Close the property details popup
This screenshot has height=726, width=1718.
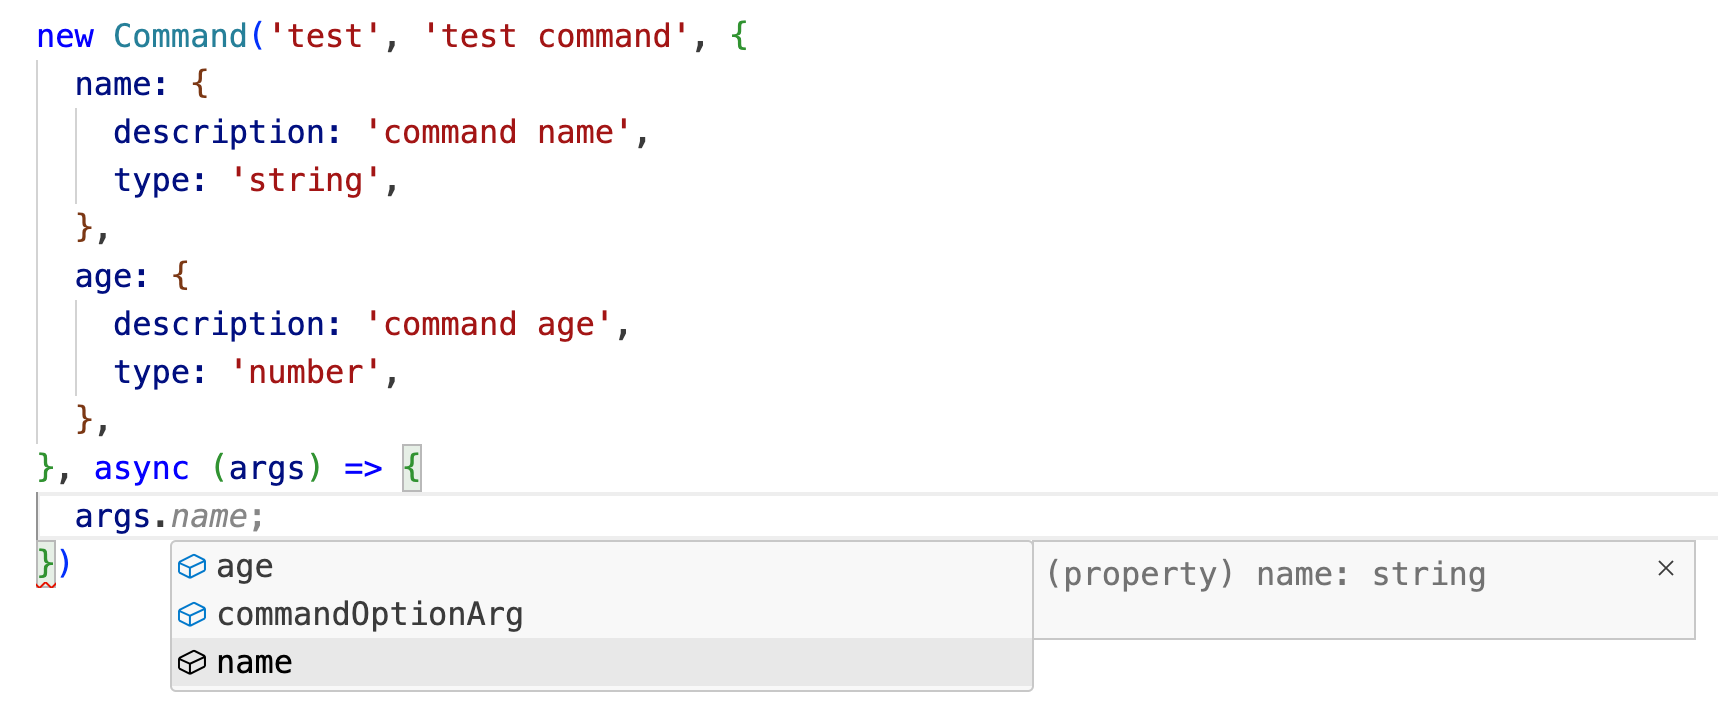1665,568
